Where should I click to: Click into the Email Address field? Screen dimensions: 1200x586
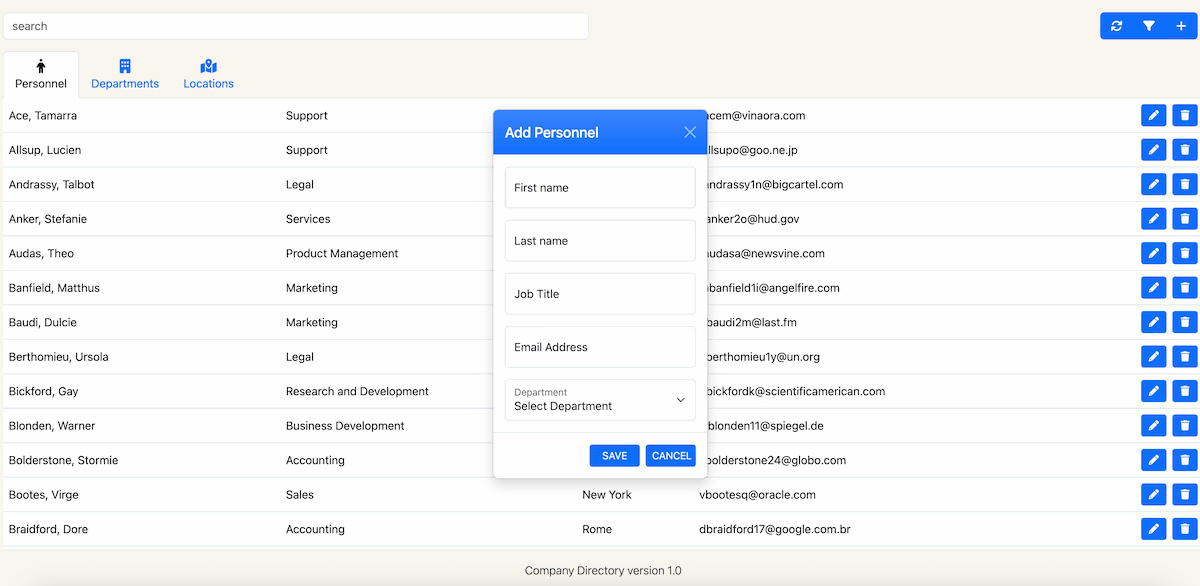click(x=600, y=347)
